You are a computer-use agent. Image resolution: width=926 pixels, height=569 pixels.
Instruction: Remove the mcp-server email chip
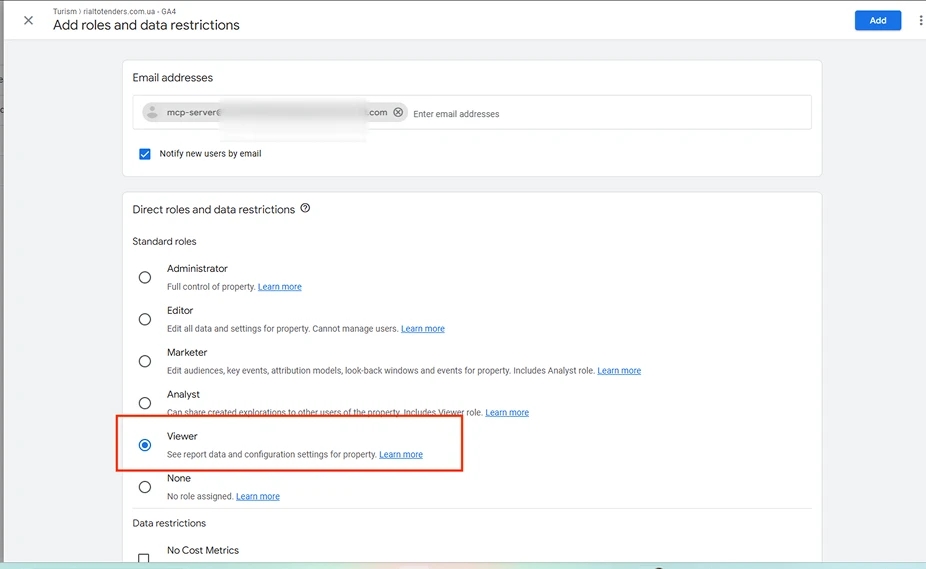[398, 112]
